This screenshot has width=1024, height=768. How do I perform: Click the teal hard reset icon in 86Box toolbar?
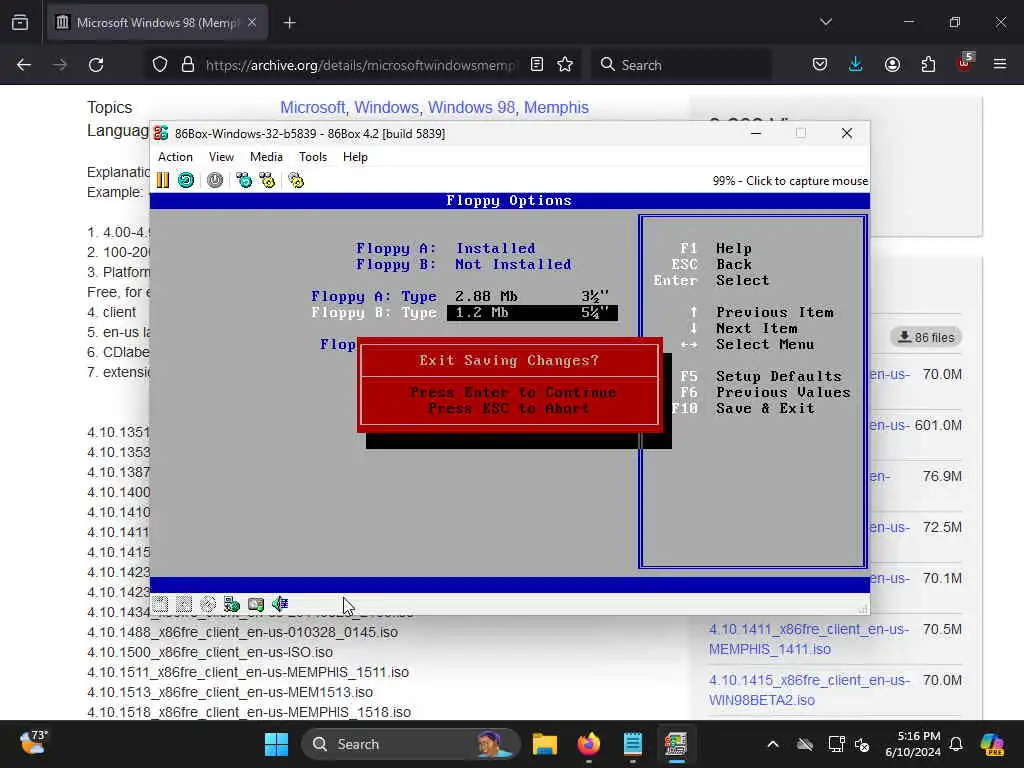point(186,180)
